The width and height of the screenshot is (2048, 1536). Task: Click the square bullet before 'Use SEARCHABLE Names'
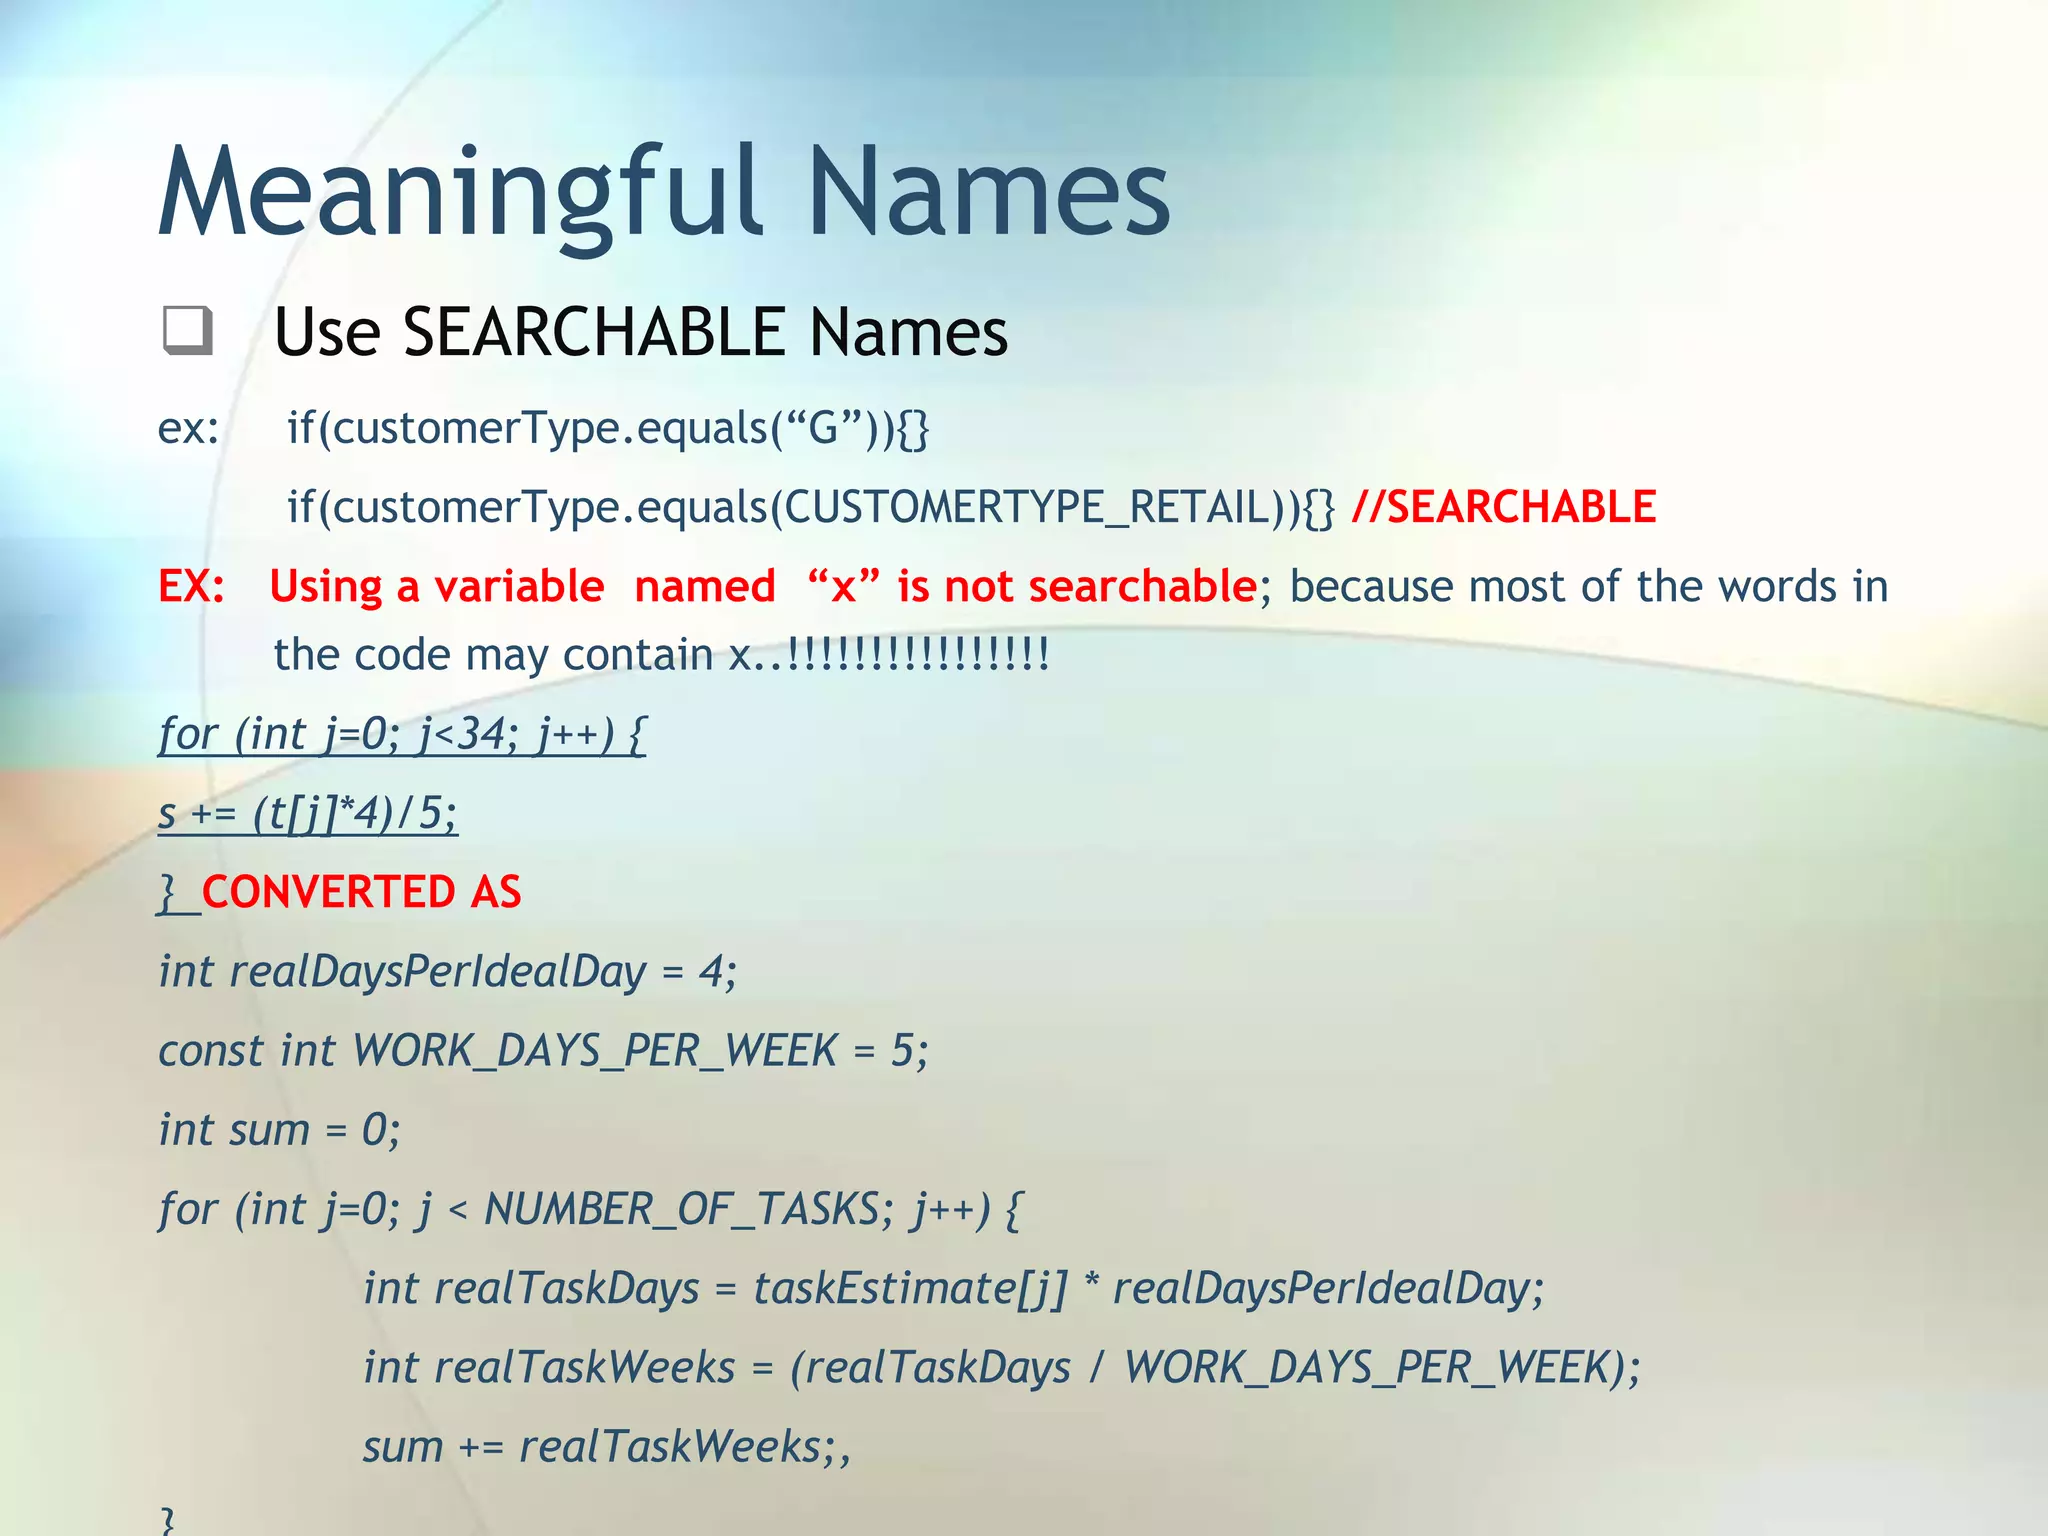click(x=187, y=331)
